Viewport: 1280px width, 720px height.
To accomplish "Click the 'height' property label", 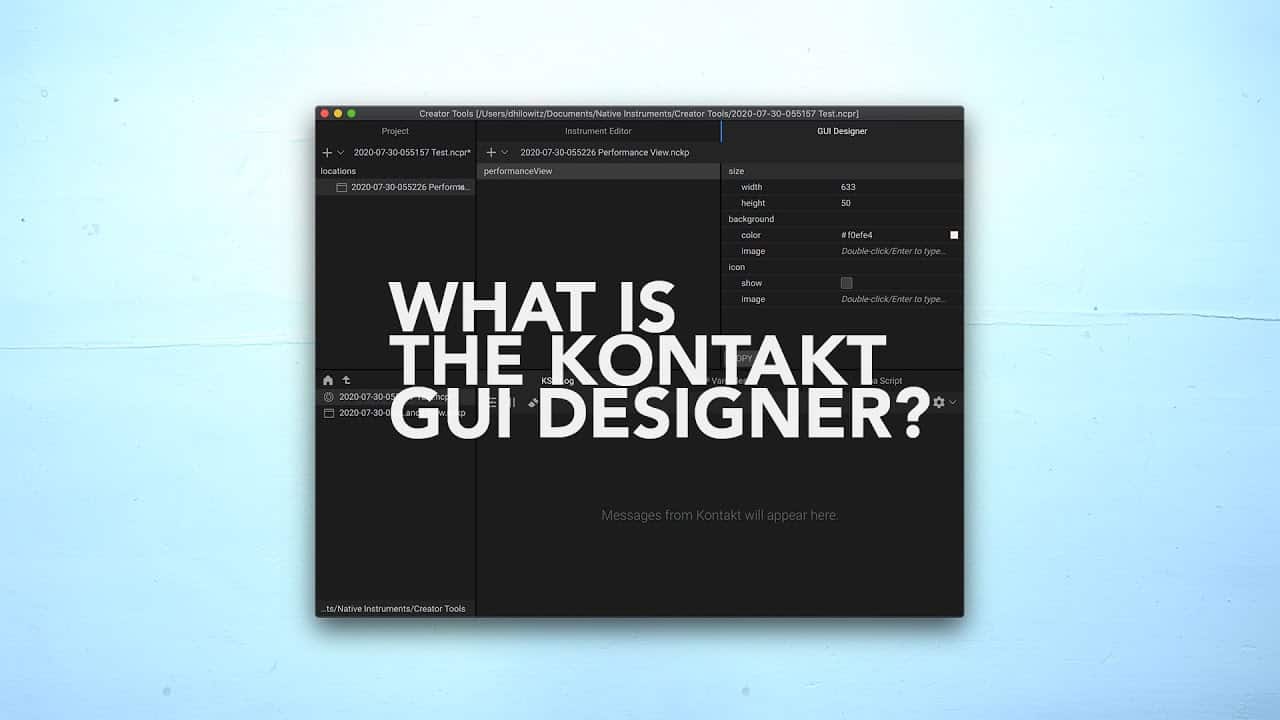I will [x=753, y=203].
